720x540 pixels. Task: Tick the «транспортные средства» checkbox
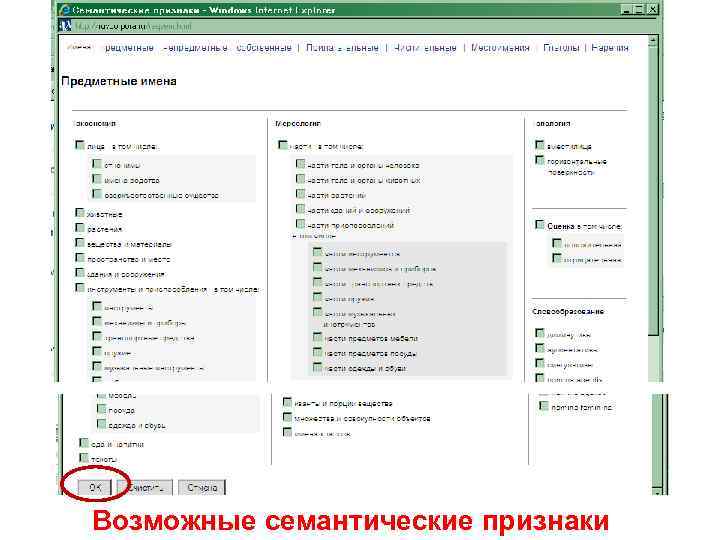click(x=97, y=336)
